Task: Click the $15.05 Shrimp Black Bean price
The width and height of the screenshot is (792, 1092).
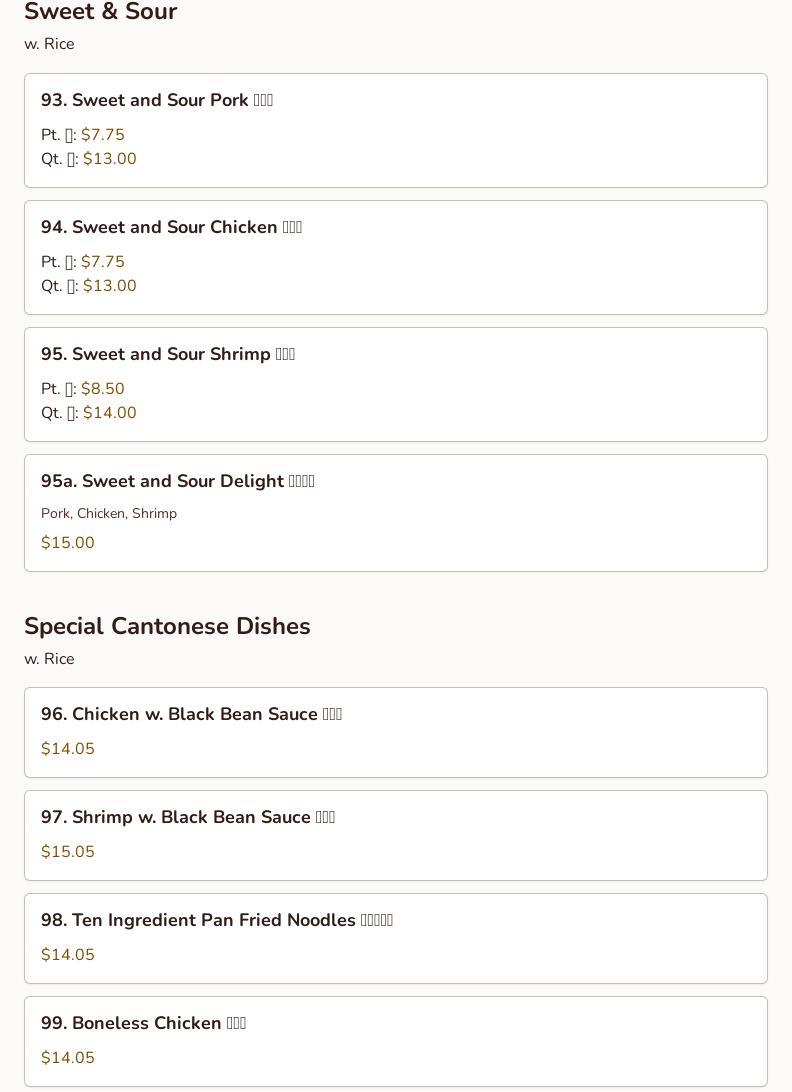Action: [68, 852]
